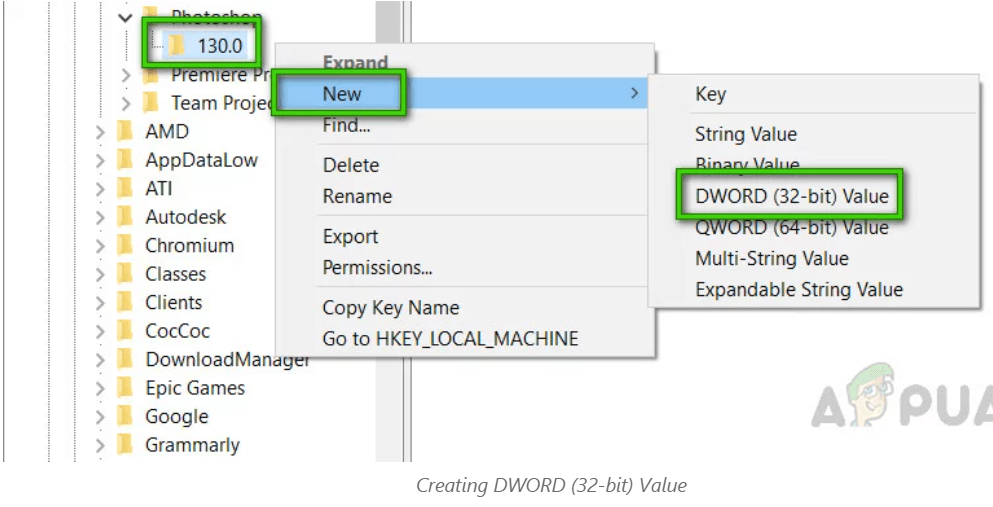Select the DownloadManager key label
This screenshot has height=507, width=993.
click(227, 360)
